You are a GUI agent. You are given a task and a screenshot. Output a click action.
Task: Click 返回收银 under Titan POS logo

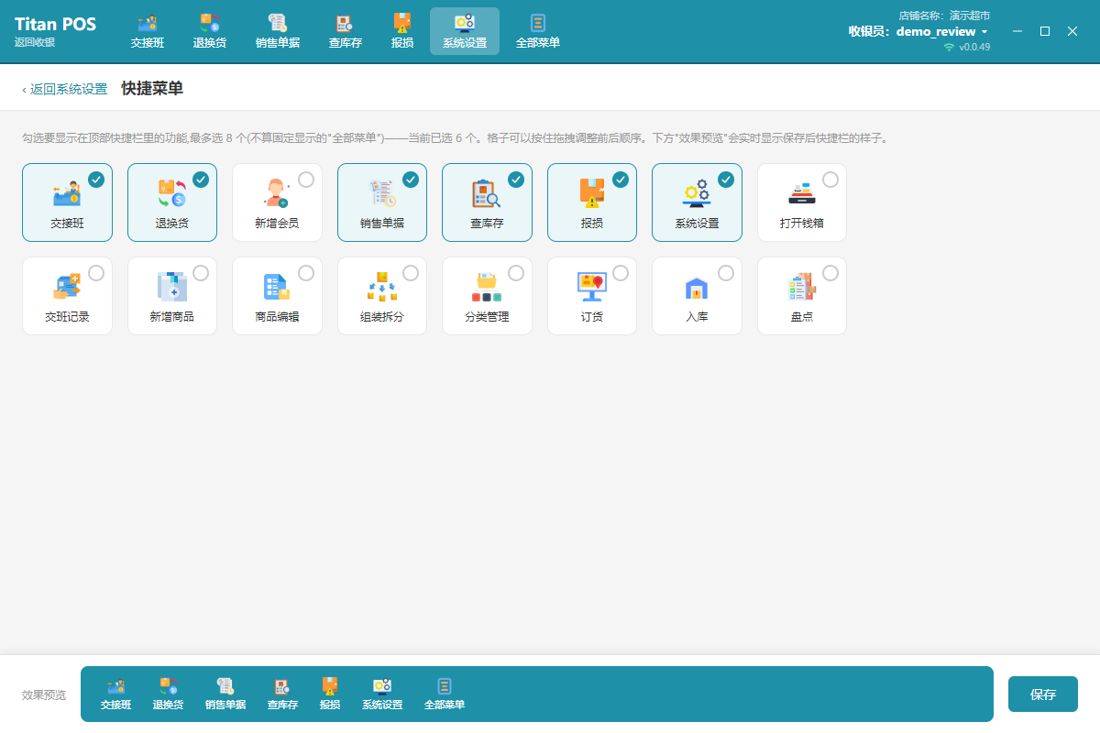coord(34,42)
